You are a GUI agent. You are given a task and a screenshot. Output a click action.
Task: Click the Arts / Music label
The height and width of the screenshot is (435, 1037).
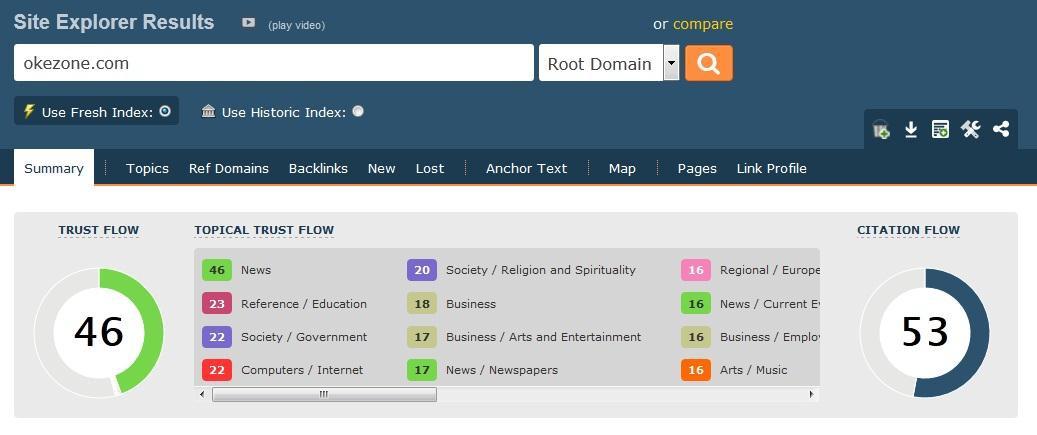pos(753,370)
